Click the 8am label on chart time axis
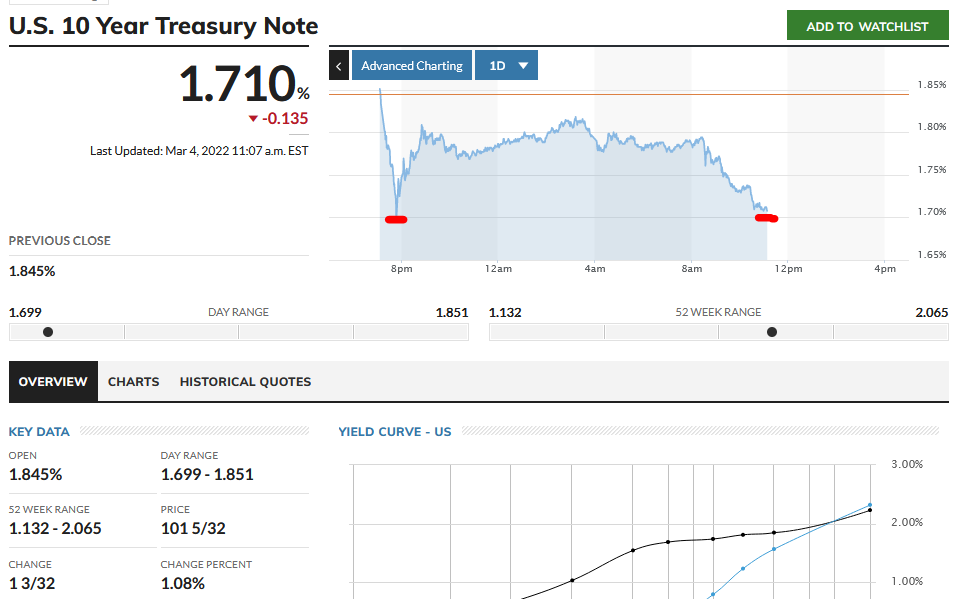The width and height of the screenshot is (959, 599). 692,269
